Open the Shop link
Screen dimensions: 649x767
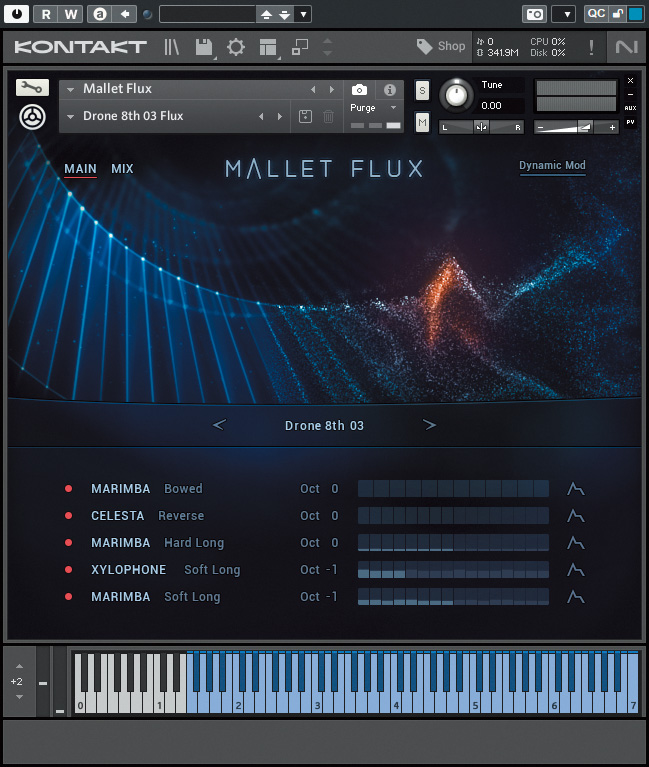[441, 46]
